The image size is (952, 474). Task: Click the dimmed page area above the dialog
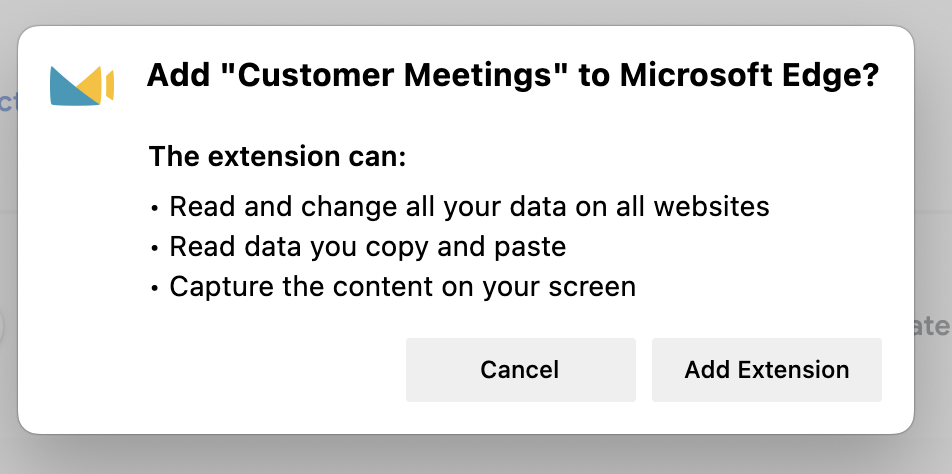click(x=476, y=11)
